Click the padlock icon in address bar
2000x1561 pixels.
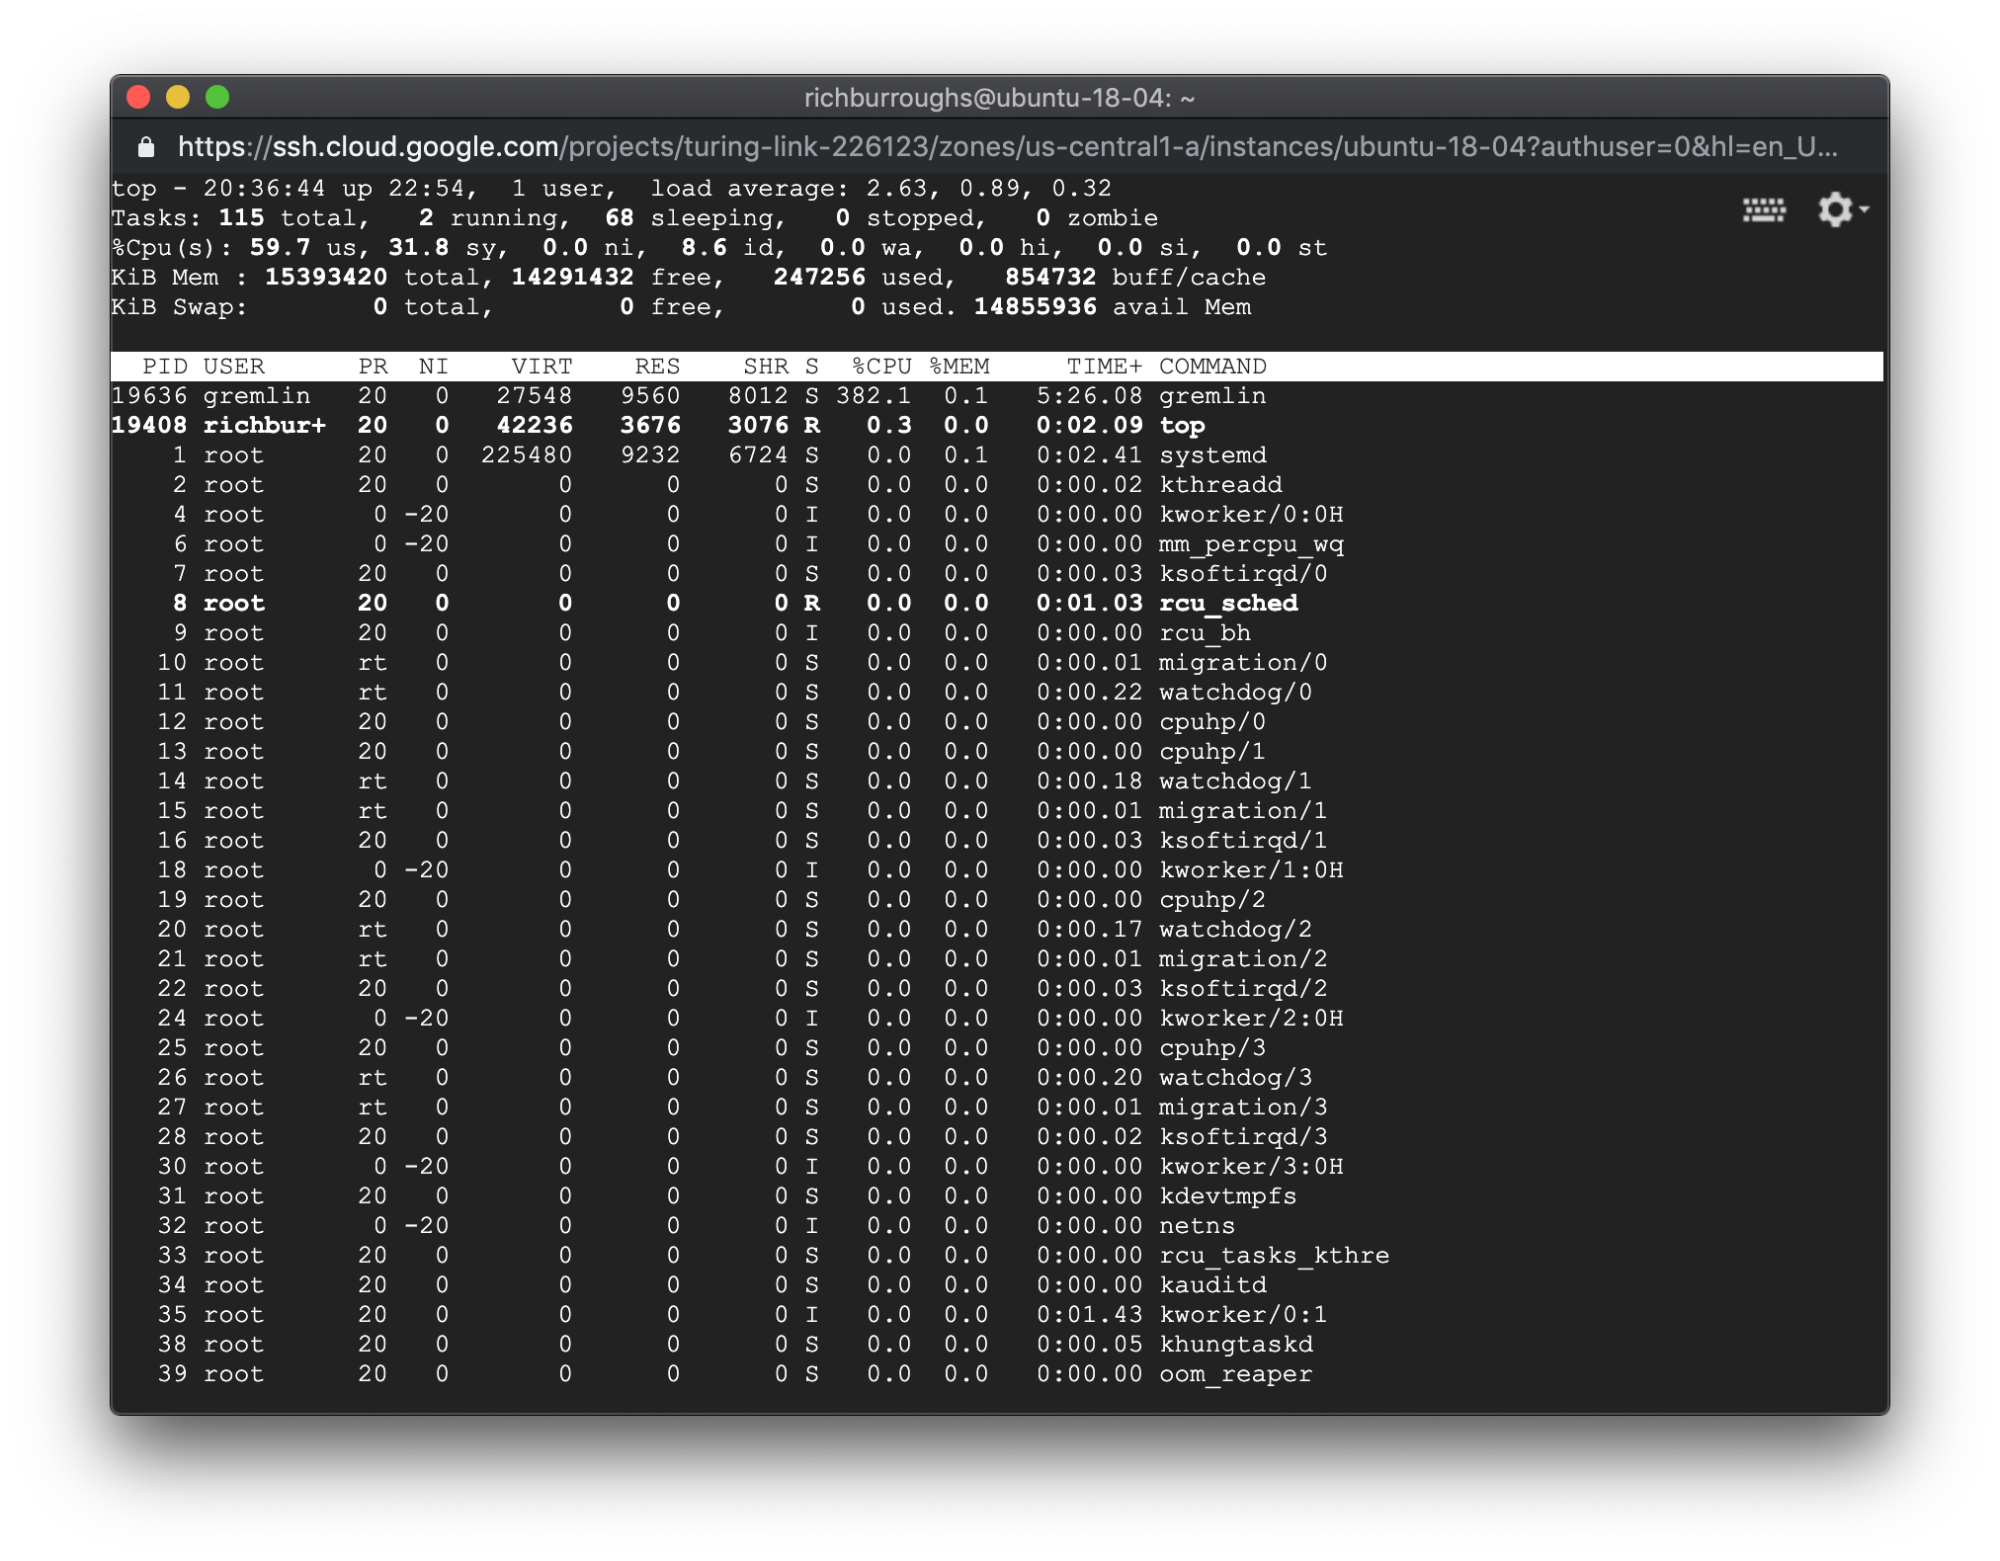coord(146,147)
